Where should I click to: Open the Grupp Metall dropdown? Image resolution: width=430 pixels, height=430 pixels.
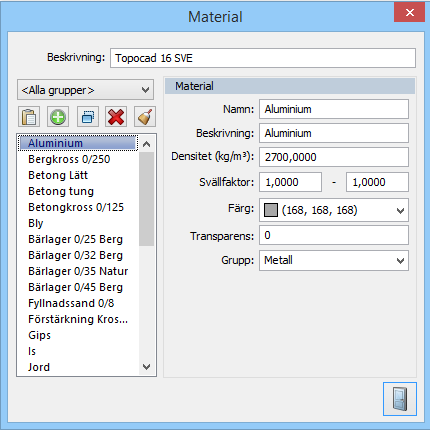(334, 260)
